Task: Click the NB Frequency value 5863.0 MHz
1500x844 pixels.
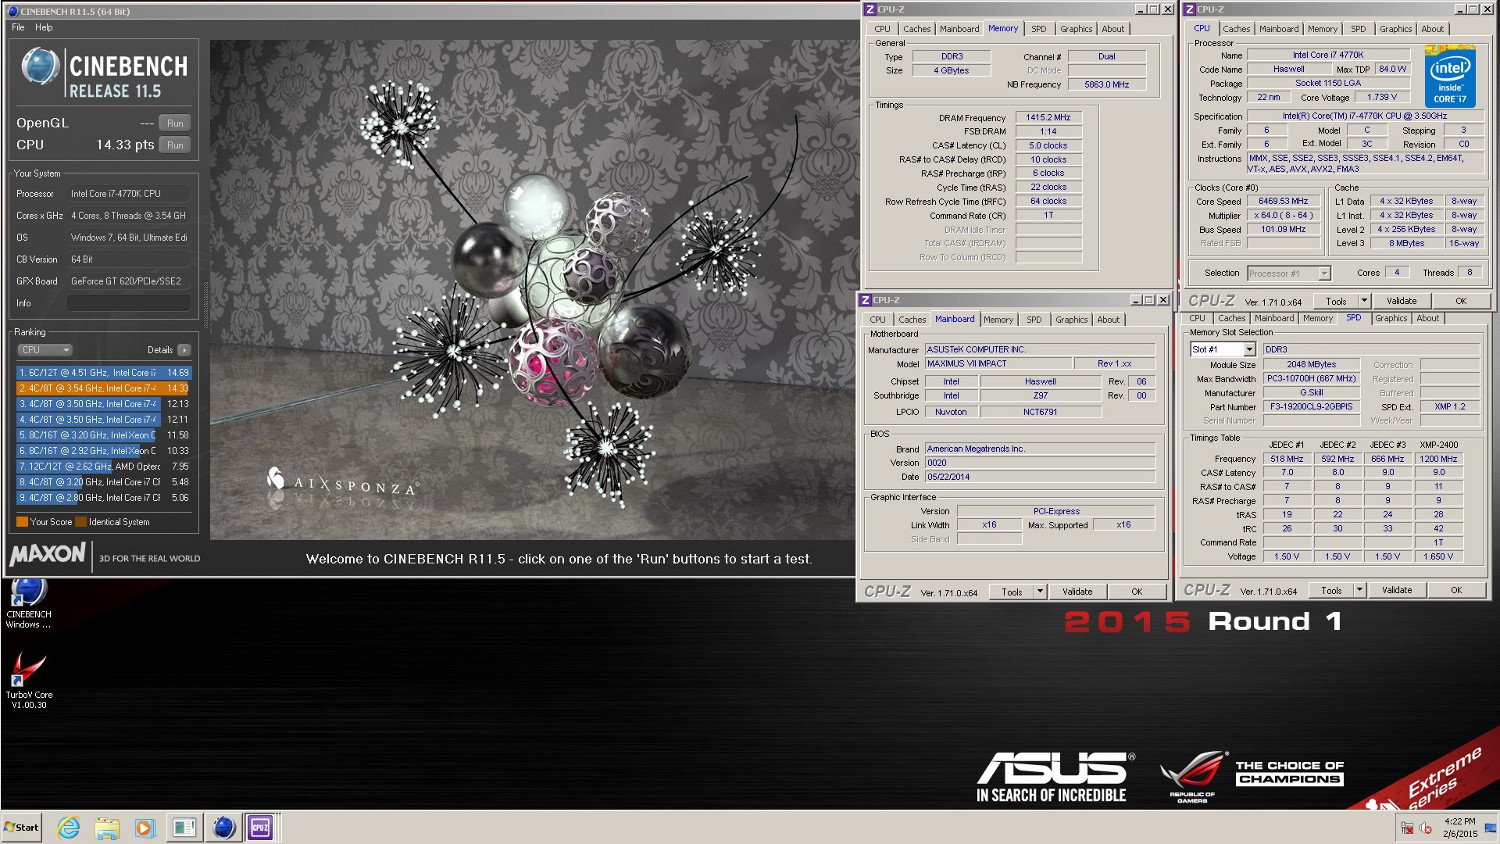Action: click(x=1107, y=84)
